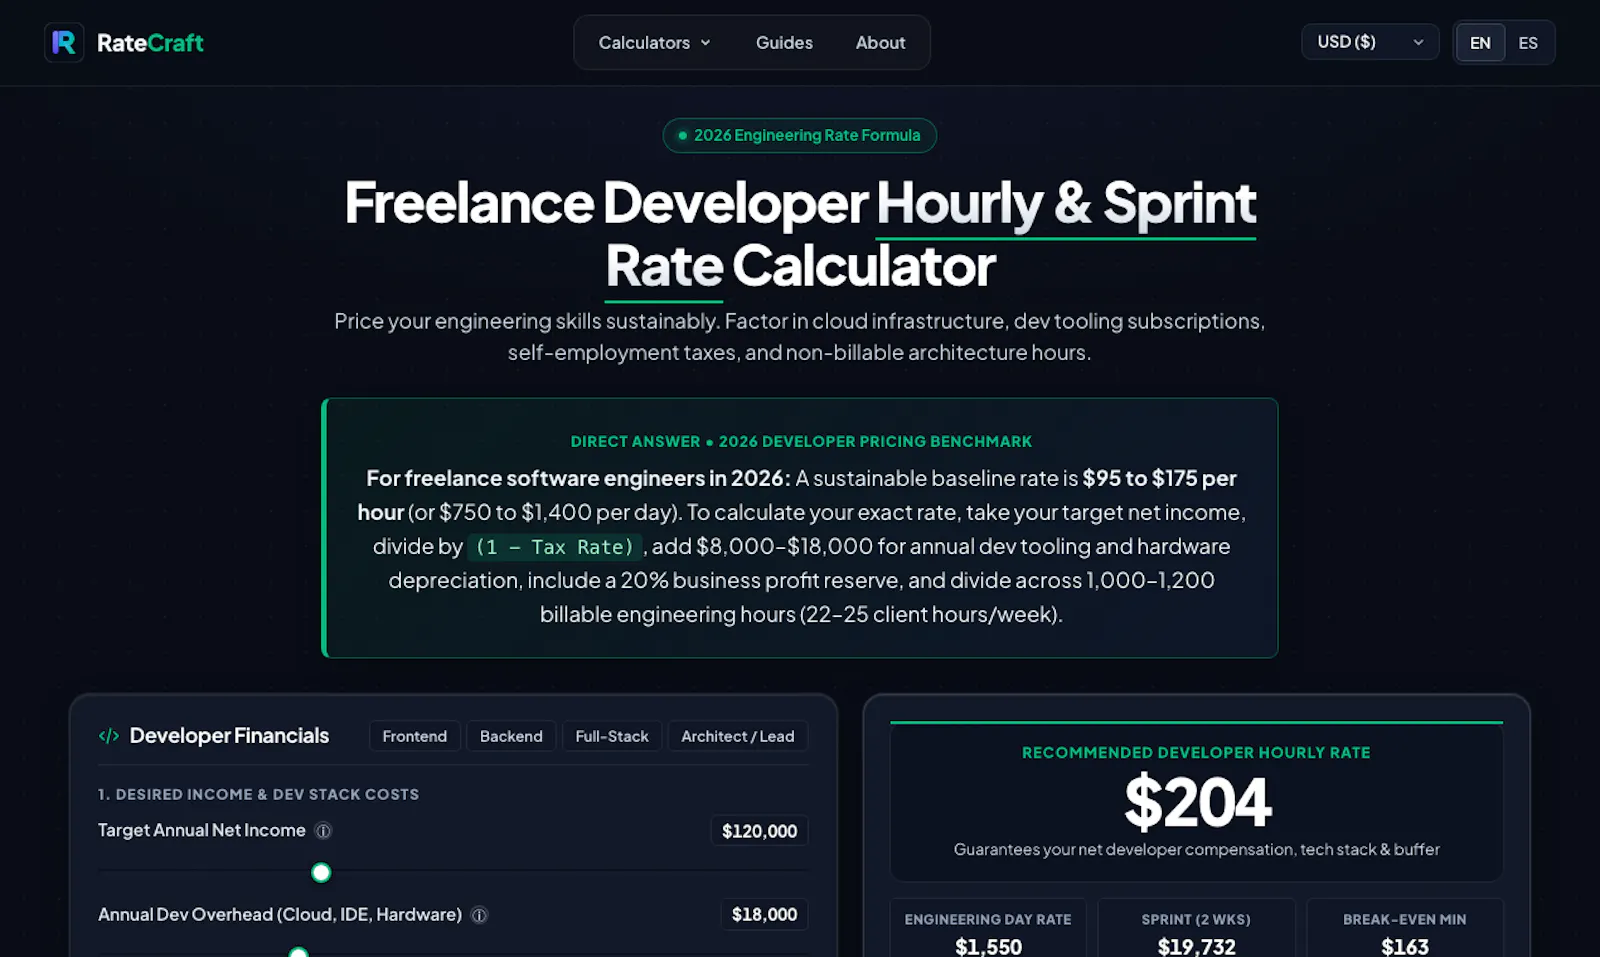Click the RateCraft logo icon

[64, 43]
